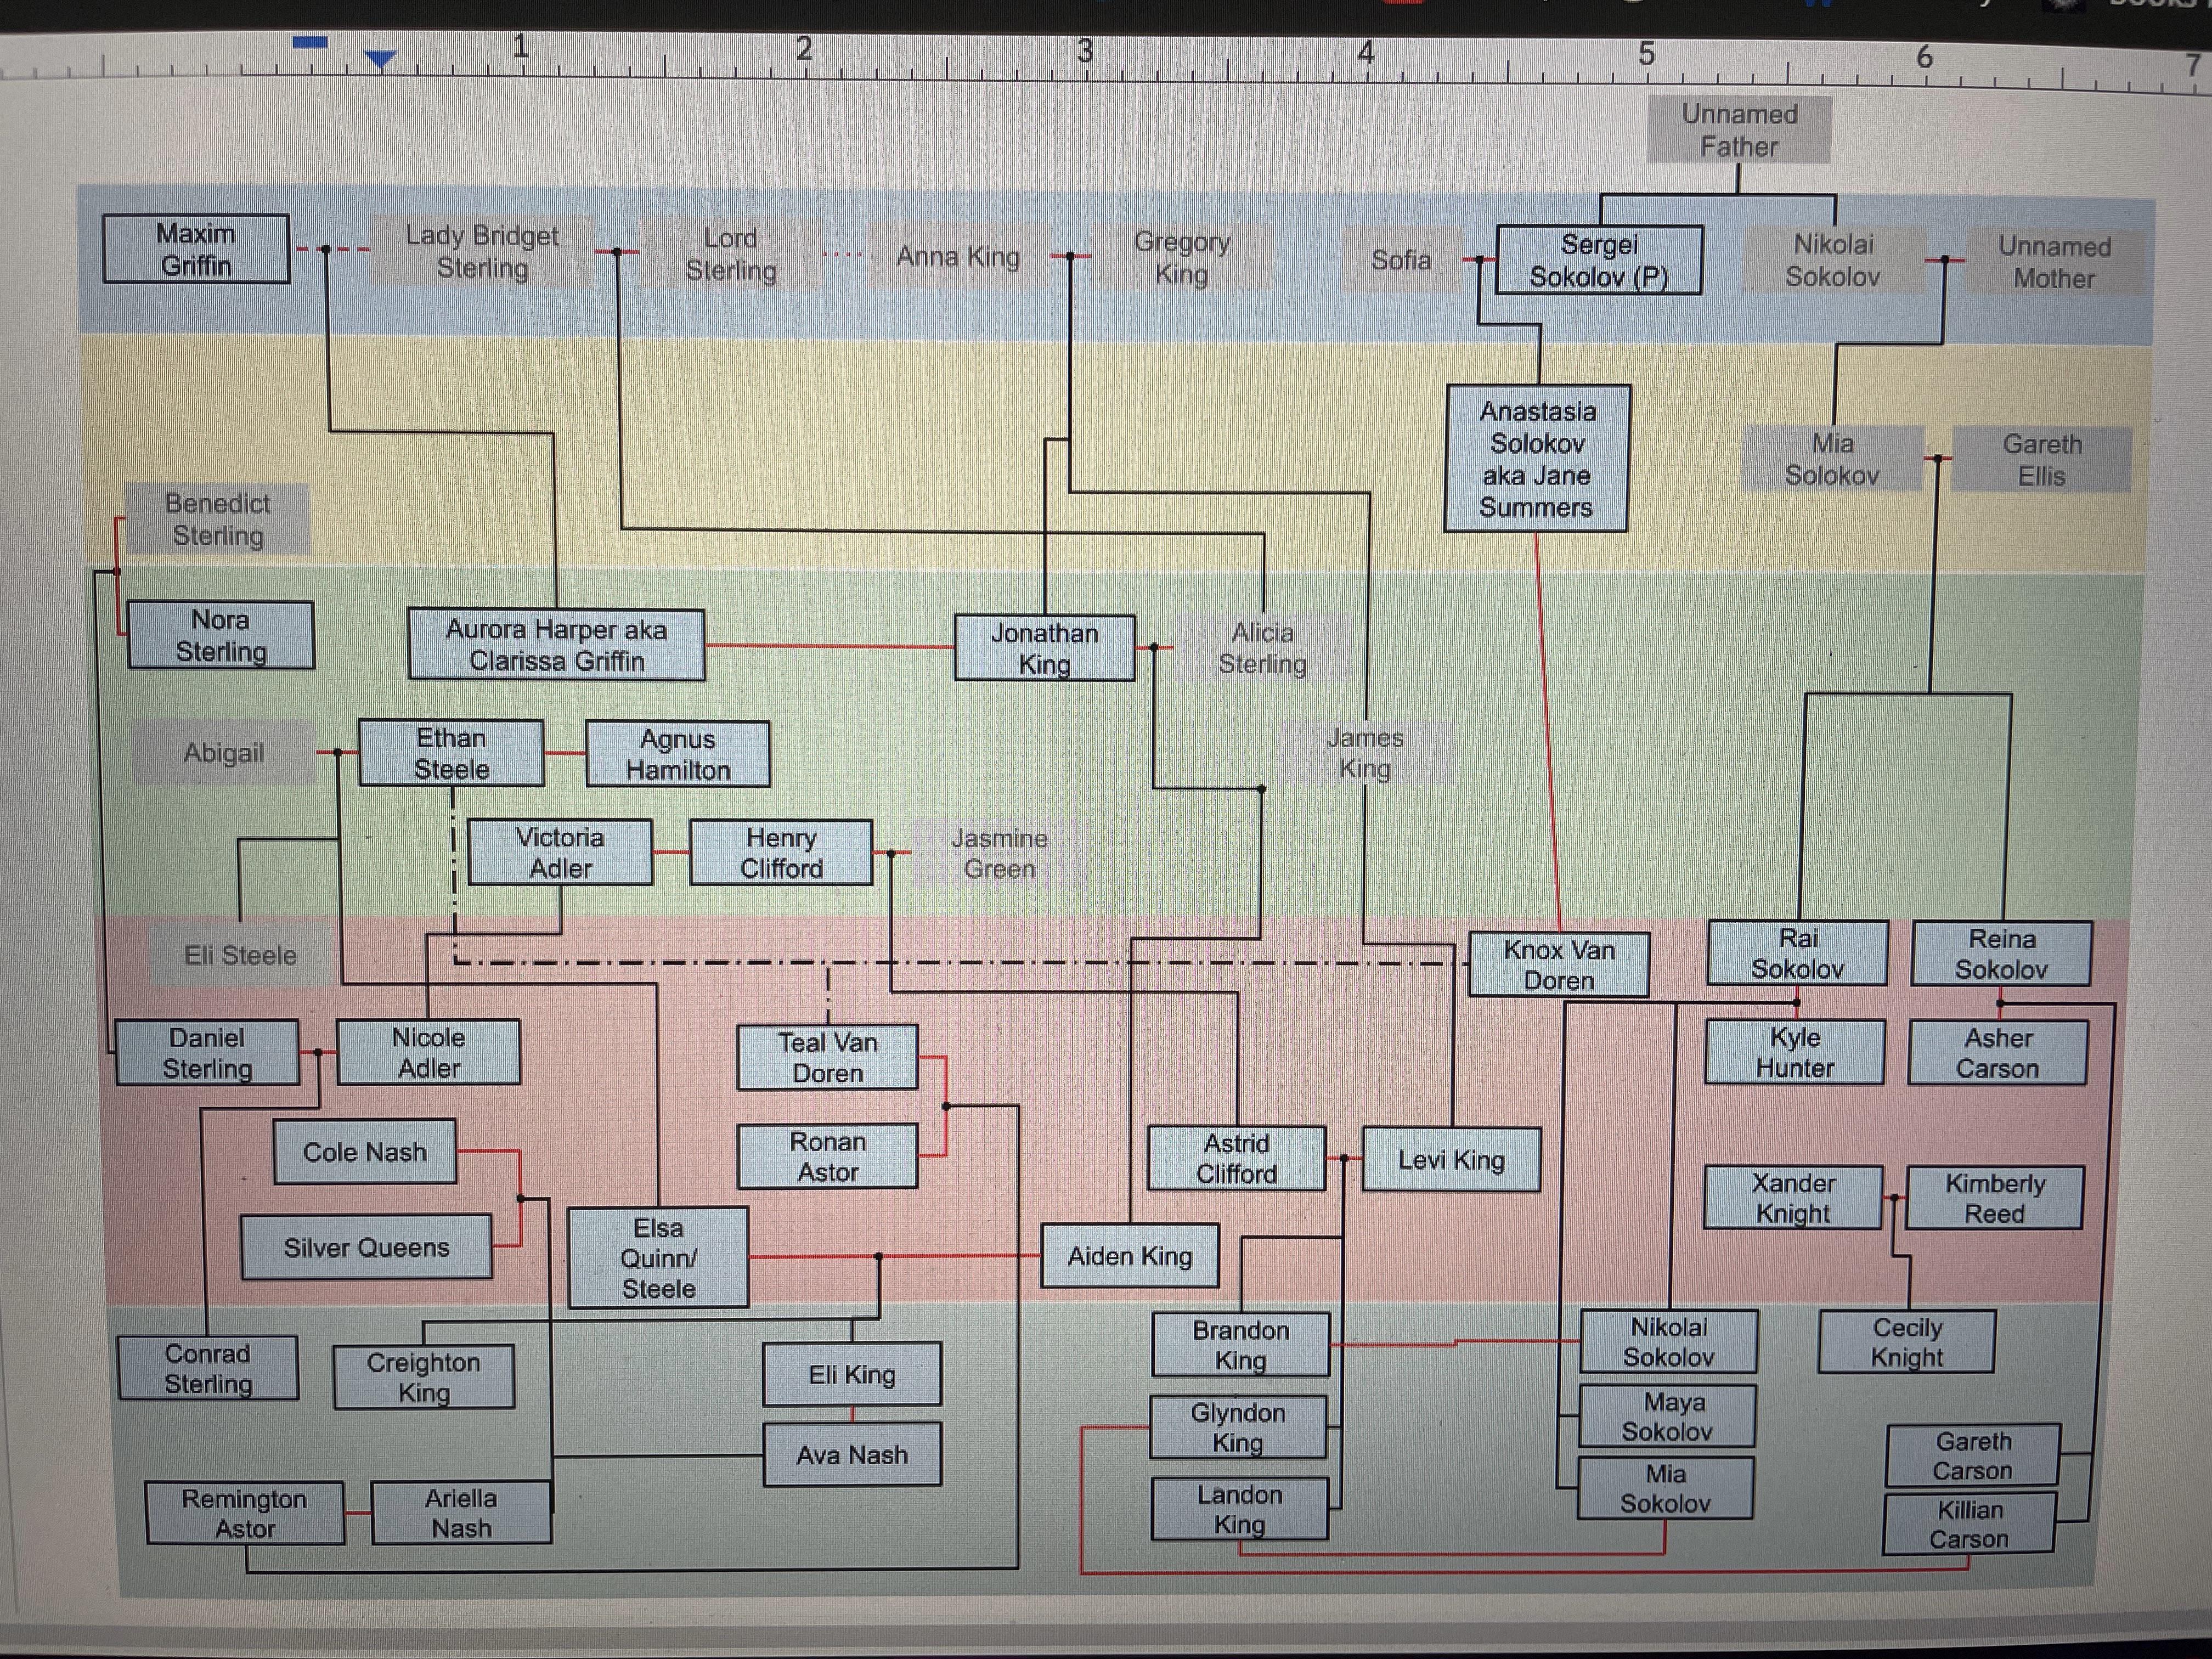2212x1659 pixels.
Task: Click the Anastasia Solokov aka Jane Summers box
Action: pyautogui.click(x=1537, y=459)
